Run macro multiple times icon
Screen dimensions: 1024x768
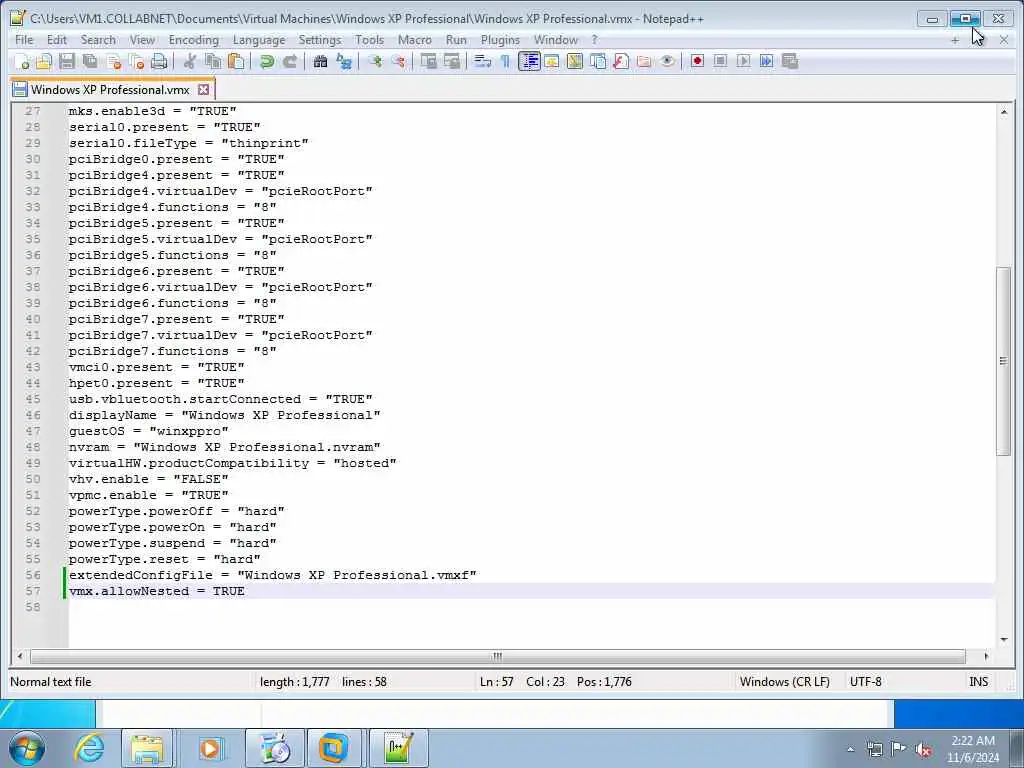pos(767,61)
